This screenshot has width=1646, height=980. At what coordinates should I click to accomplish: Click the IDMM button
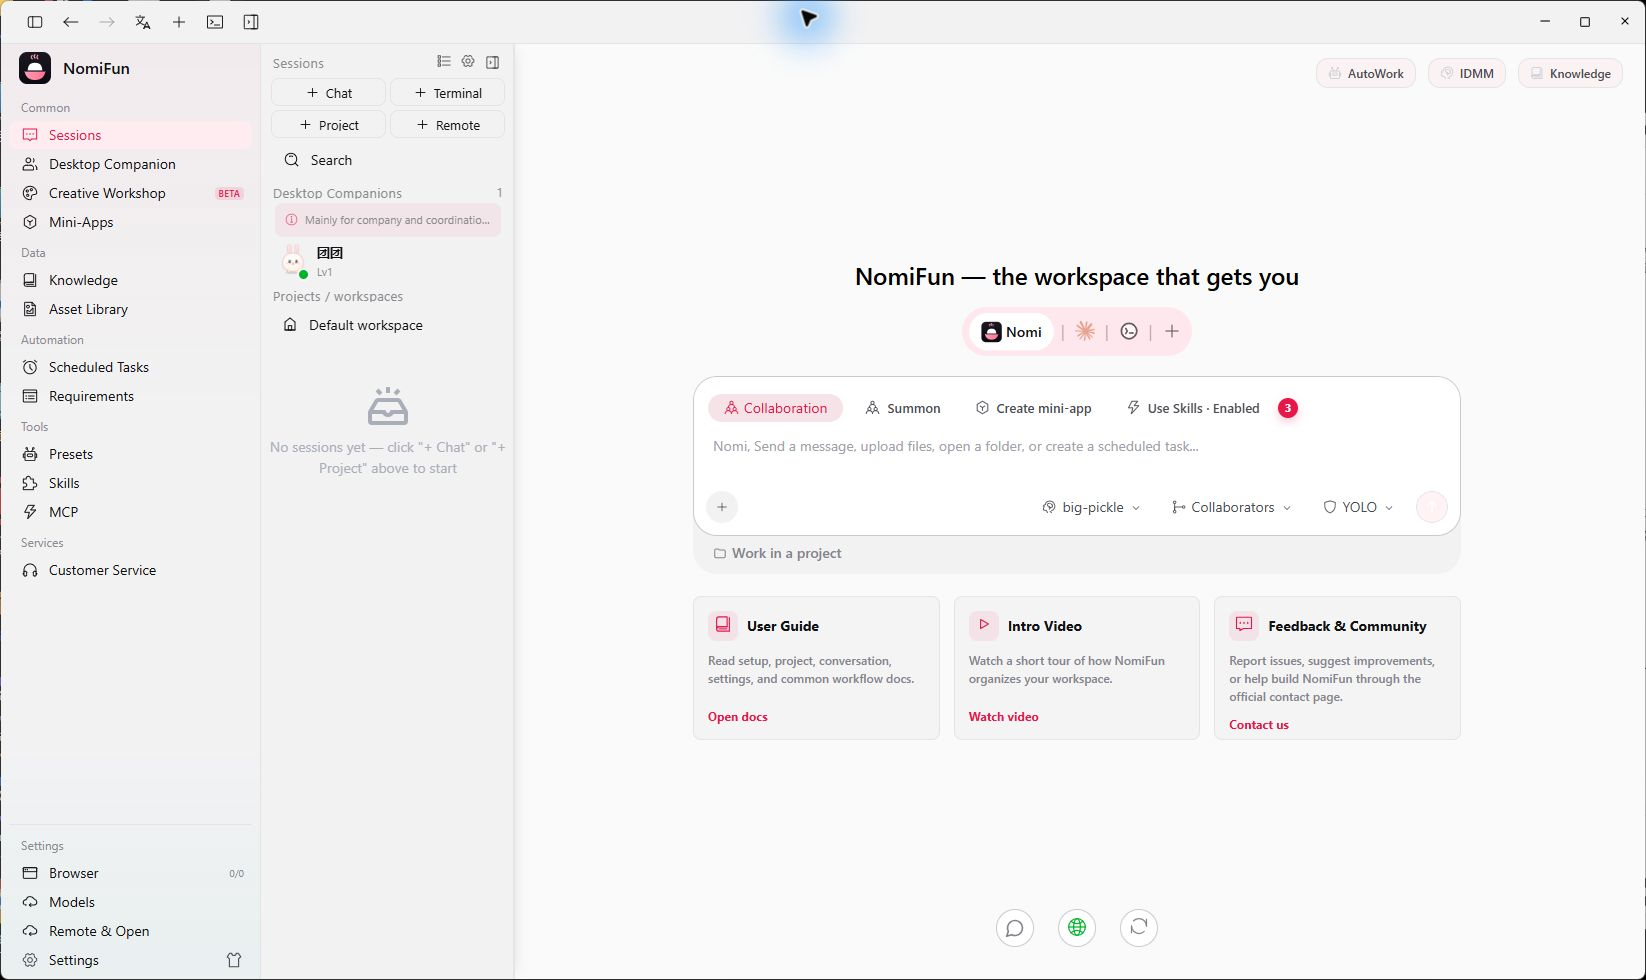pyautogui.click(x=1467, y=73)
